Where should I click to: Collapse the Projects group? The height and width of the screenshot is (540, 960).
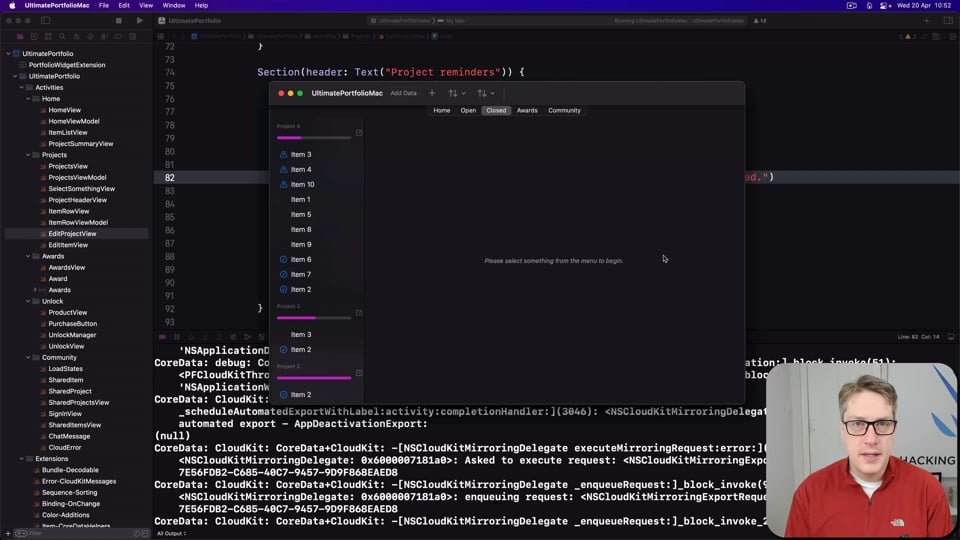tap(28, 155)
